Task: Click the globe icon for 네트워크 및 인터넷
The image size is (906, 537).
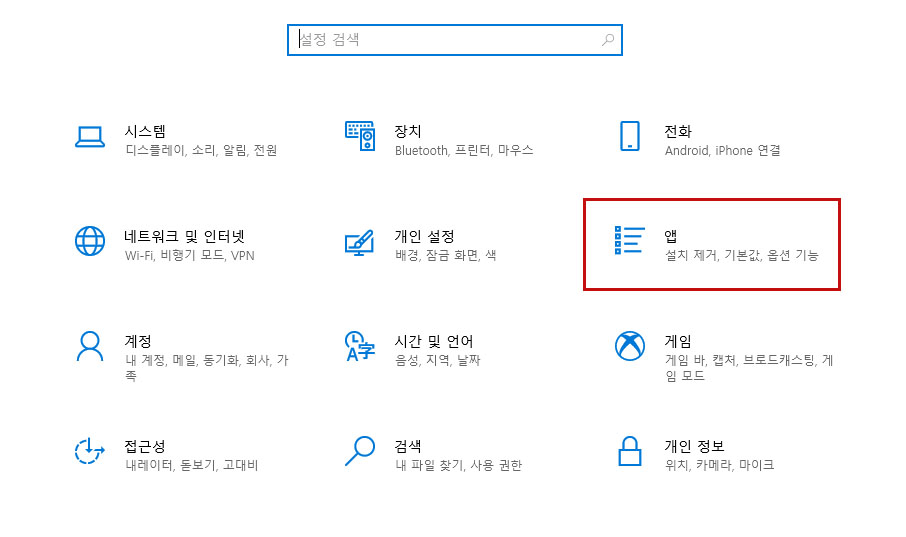Action: coord(90,241)
